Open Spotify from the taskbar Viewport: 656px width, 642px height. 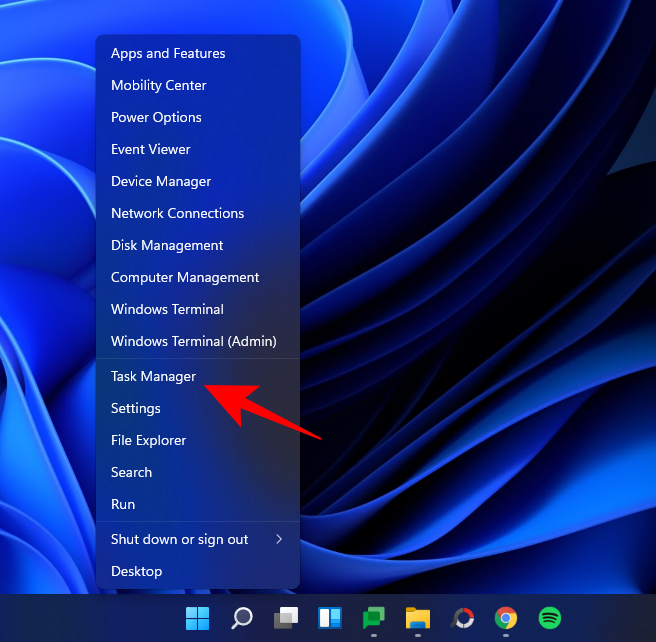tap(549, 617)
